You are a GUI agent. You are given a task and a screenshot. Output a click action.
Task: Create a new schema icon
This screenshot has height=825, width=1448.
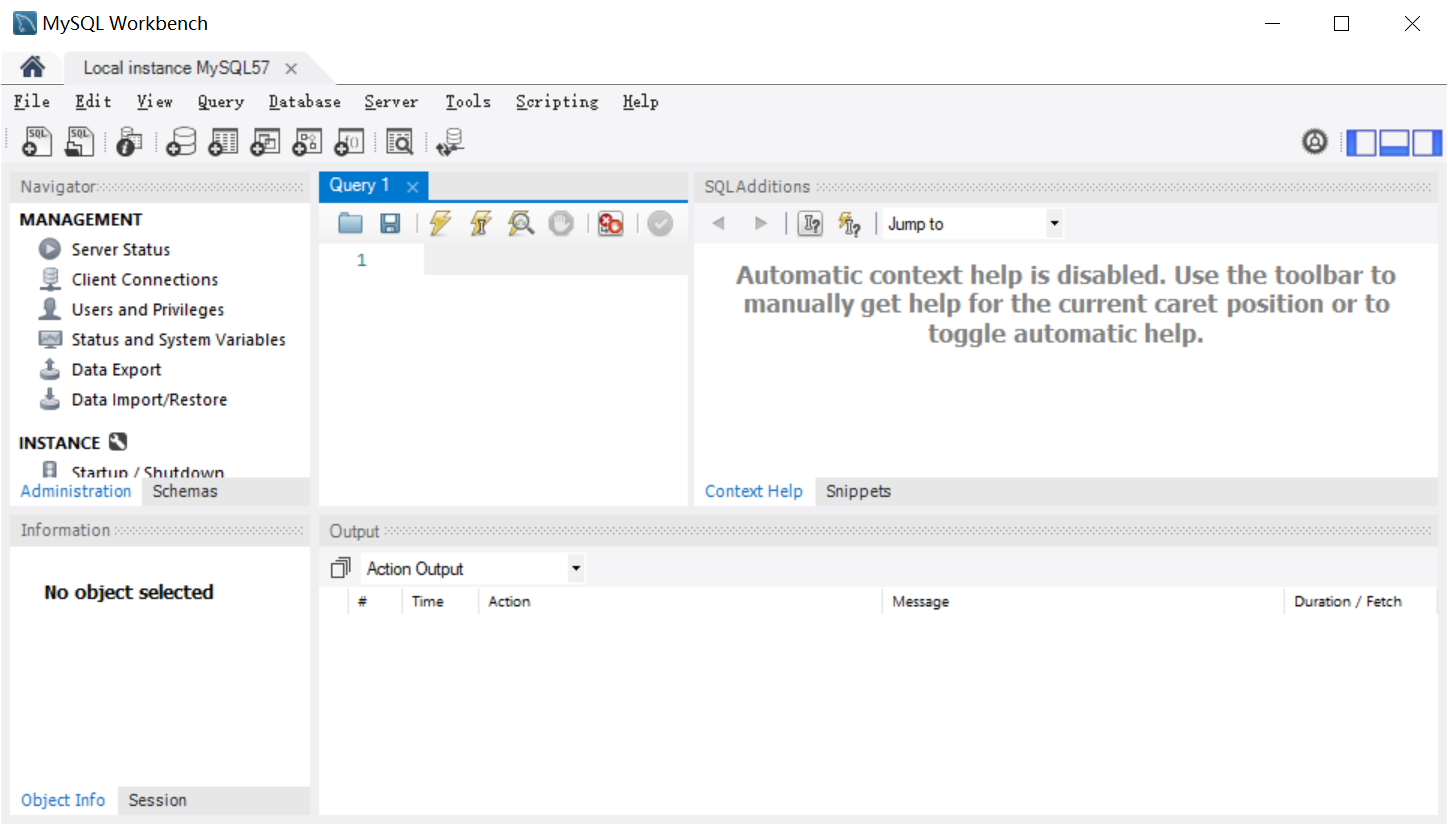(x=181, y=142)
